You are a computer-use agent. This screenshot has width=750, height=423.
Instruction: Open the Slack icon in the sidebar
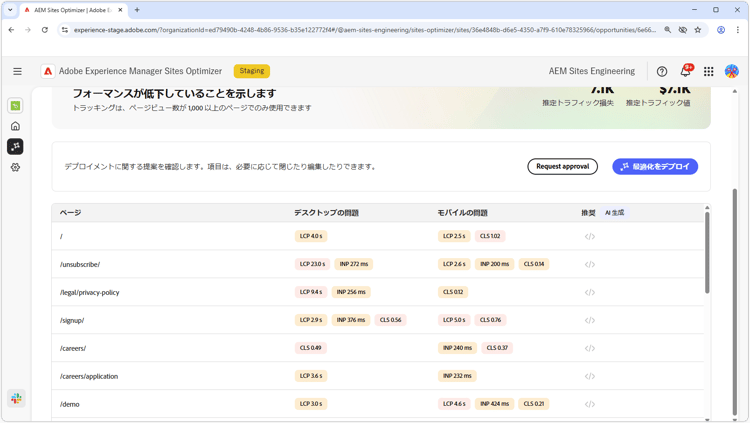(x=16, y=398)
